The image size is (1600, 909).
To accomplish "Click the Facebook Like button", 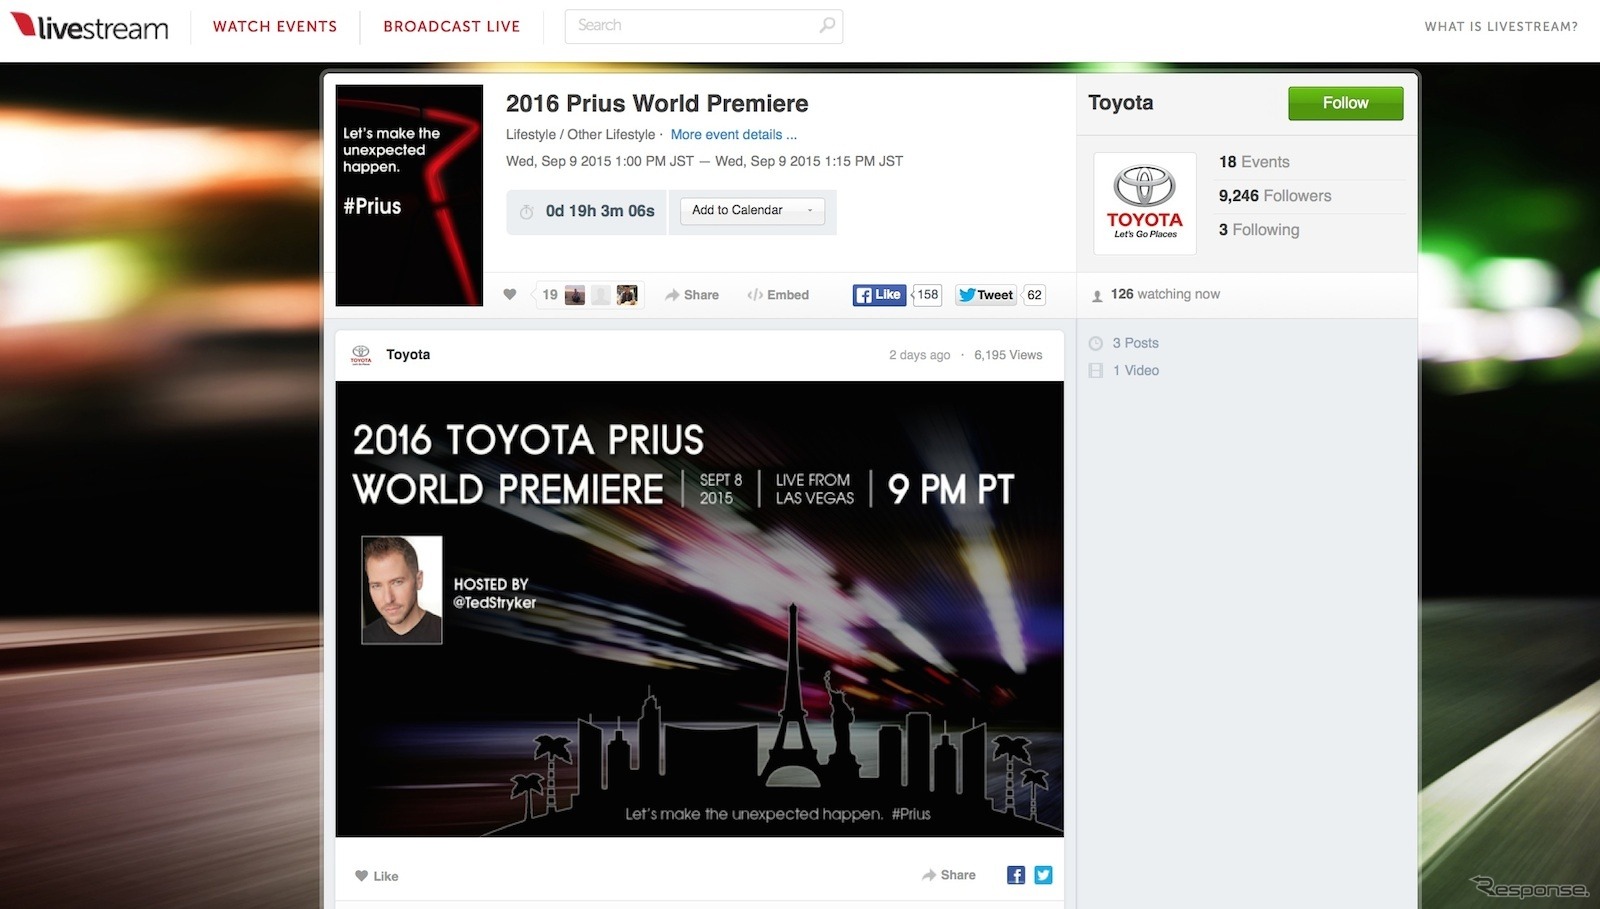I will coord(879,295).
